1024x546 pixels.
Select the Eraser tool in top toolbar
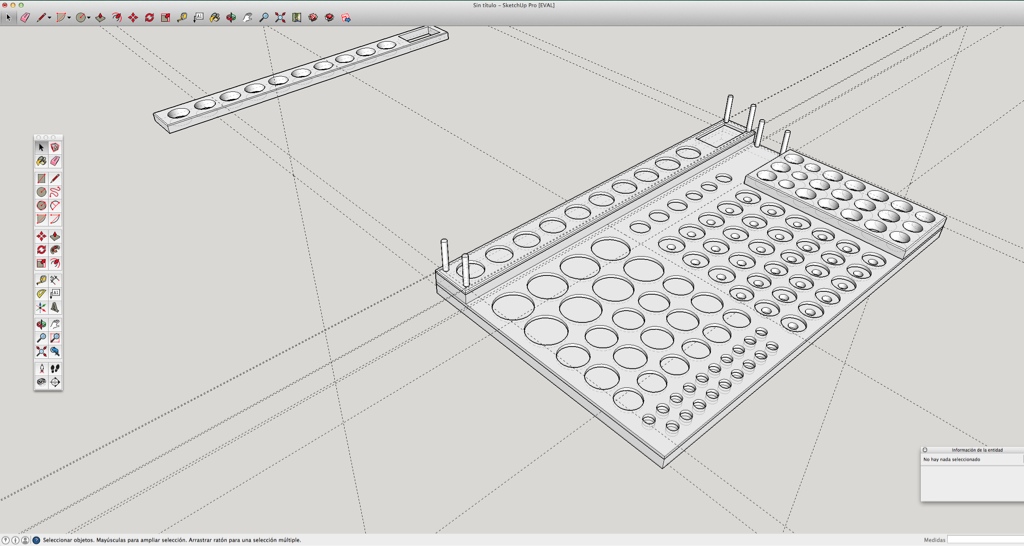[x=25, y=17]
